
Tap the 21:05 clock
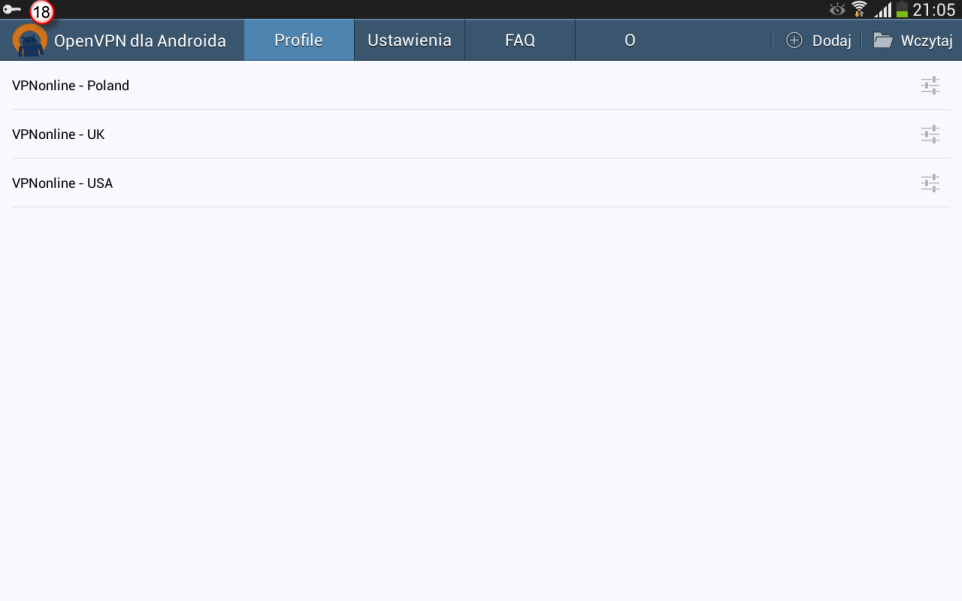click(x=934, y=10)
